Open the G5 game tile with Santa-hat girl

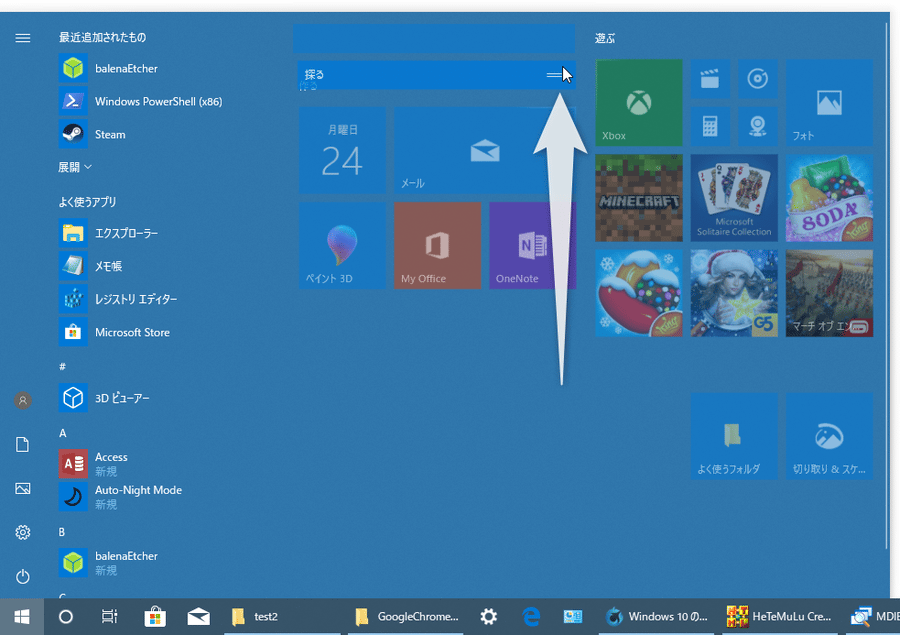(x=734, y=293)
